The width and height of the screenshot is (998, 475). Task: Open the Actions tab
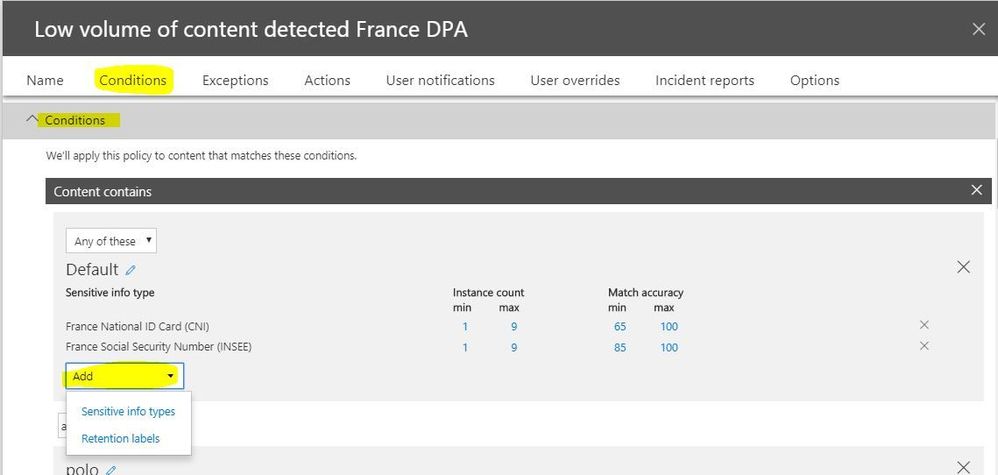(327, 80)
